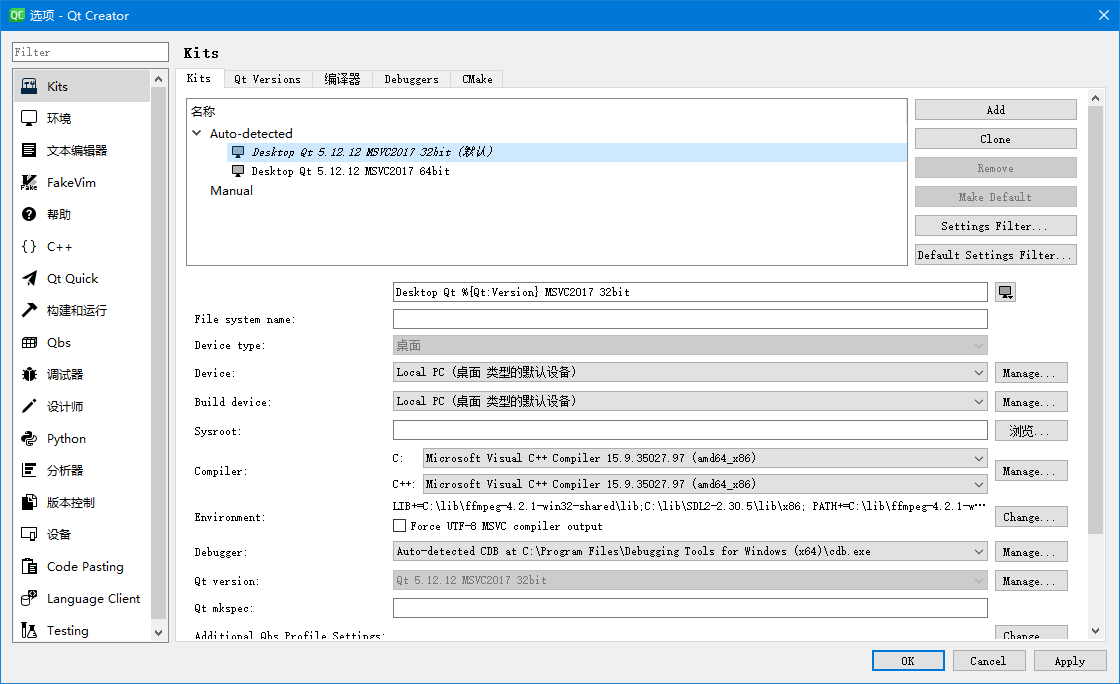Click Manage... next to Compiler
Image resolution: width=1120 pixels, height=684 pixels.
(1031, 471)
